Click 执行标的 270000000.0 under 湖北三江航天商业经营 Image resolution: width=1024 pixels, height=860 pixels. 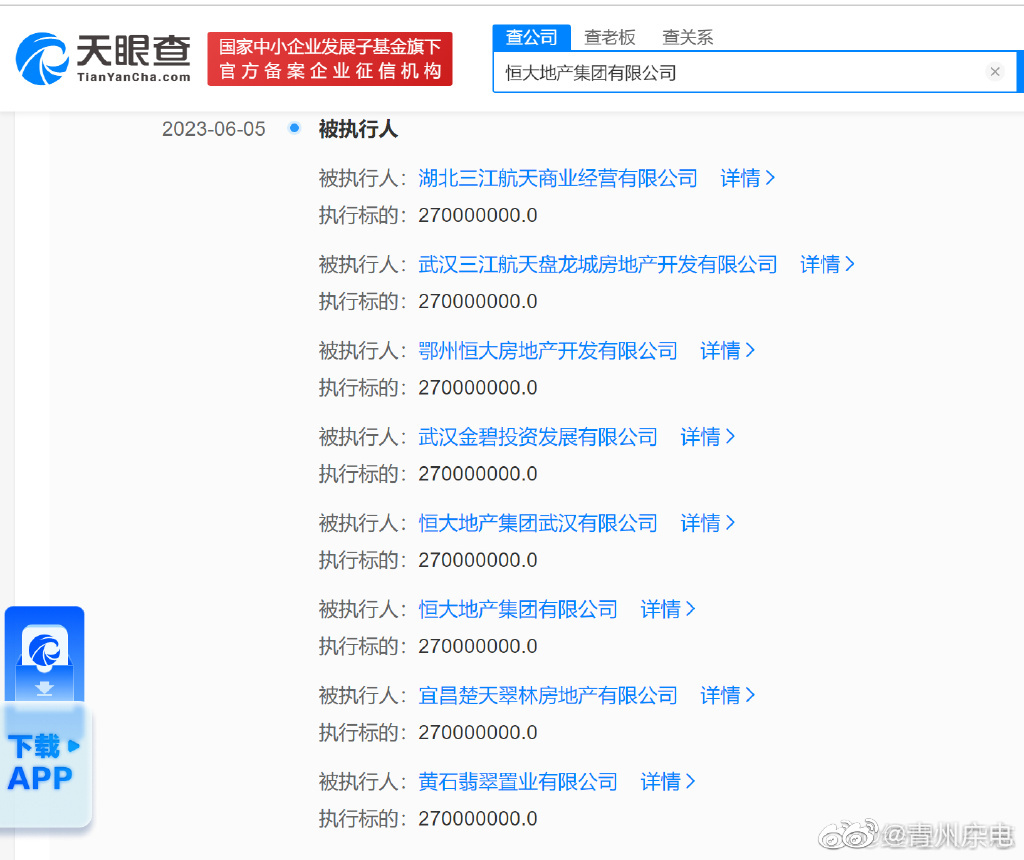[x=428, y=215]
